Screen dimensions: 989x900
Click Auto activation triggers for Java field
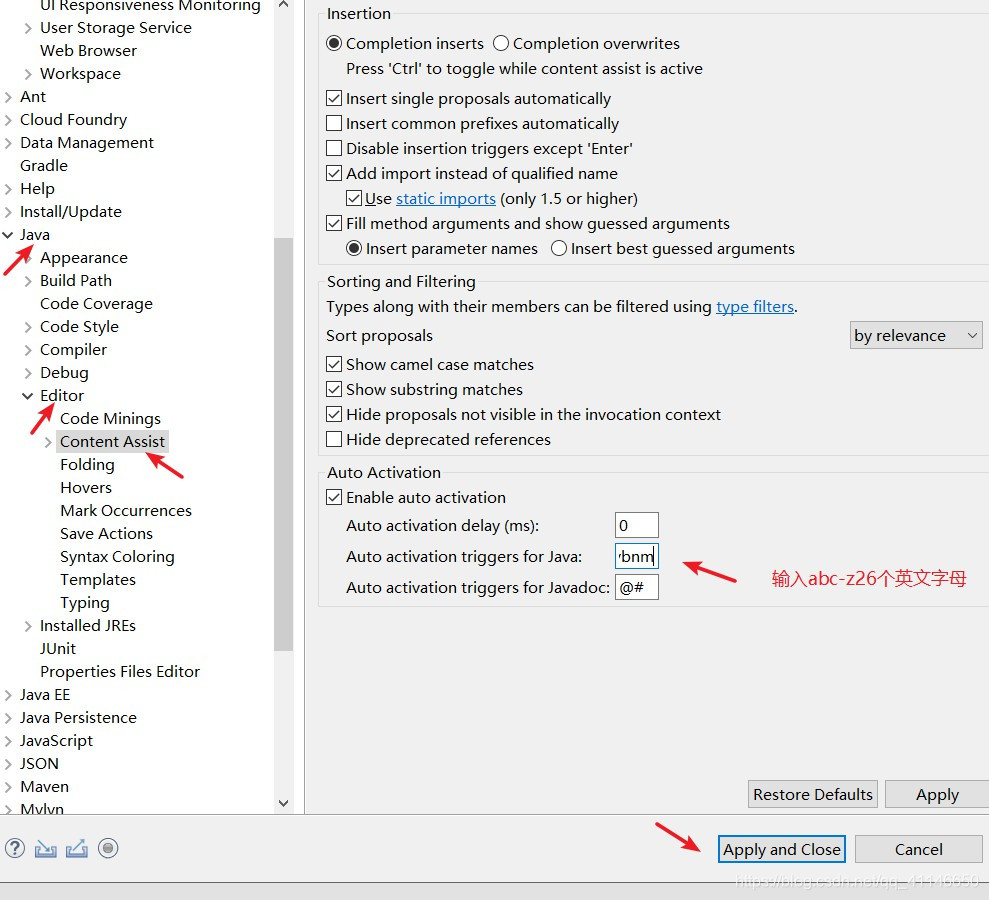pyautogui.click(x=637, y=556)
